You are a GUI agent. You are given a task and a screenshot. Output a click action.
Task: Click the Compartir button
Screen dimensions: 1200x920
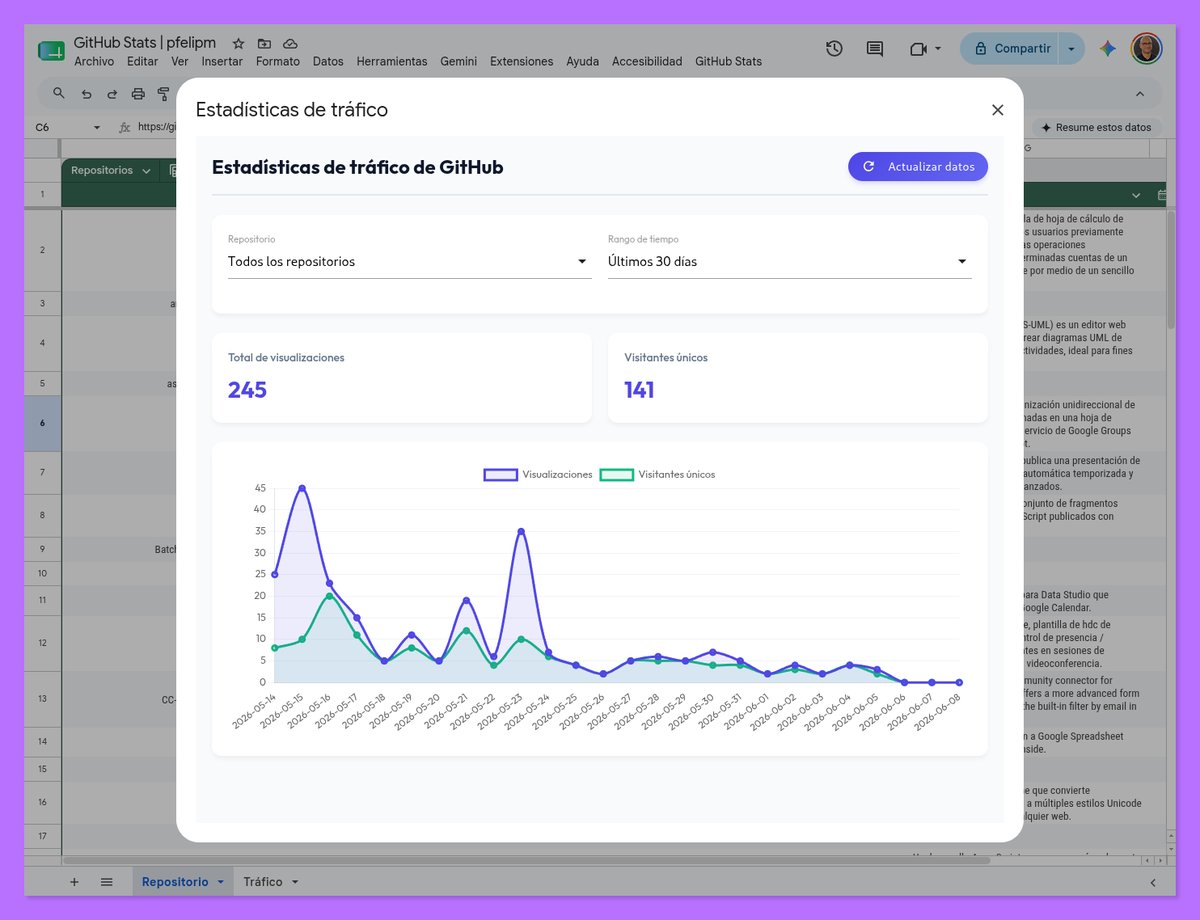1011,48
